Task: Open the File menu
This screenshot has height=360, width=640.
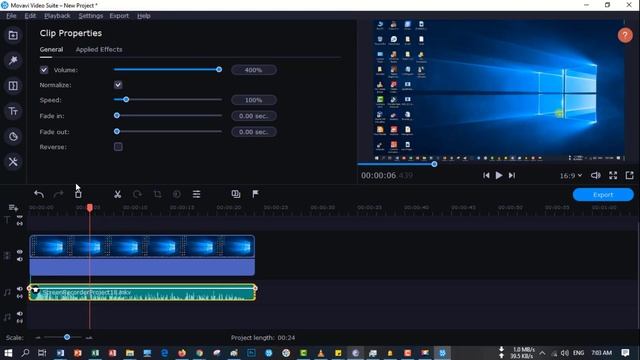Action: coord(11,16)
